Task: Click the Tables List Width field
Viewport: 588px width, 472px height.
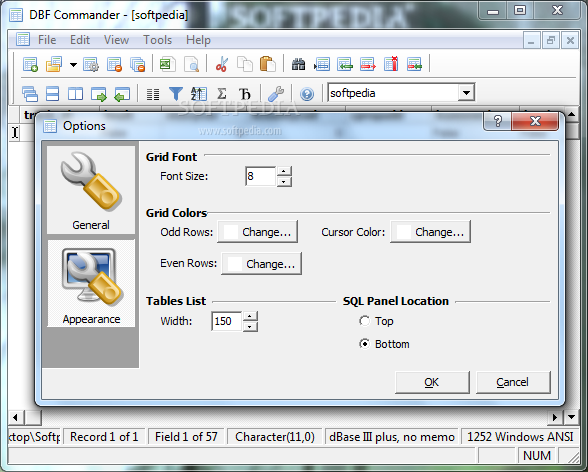Action: [x=226, y=321]
